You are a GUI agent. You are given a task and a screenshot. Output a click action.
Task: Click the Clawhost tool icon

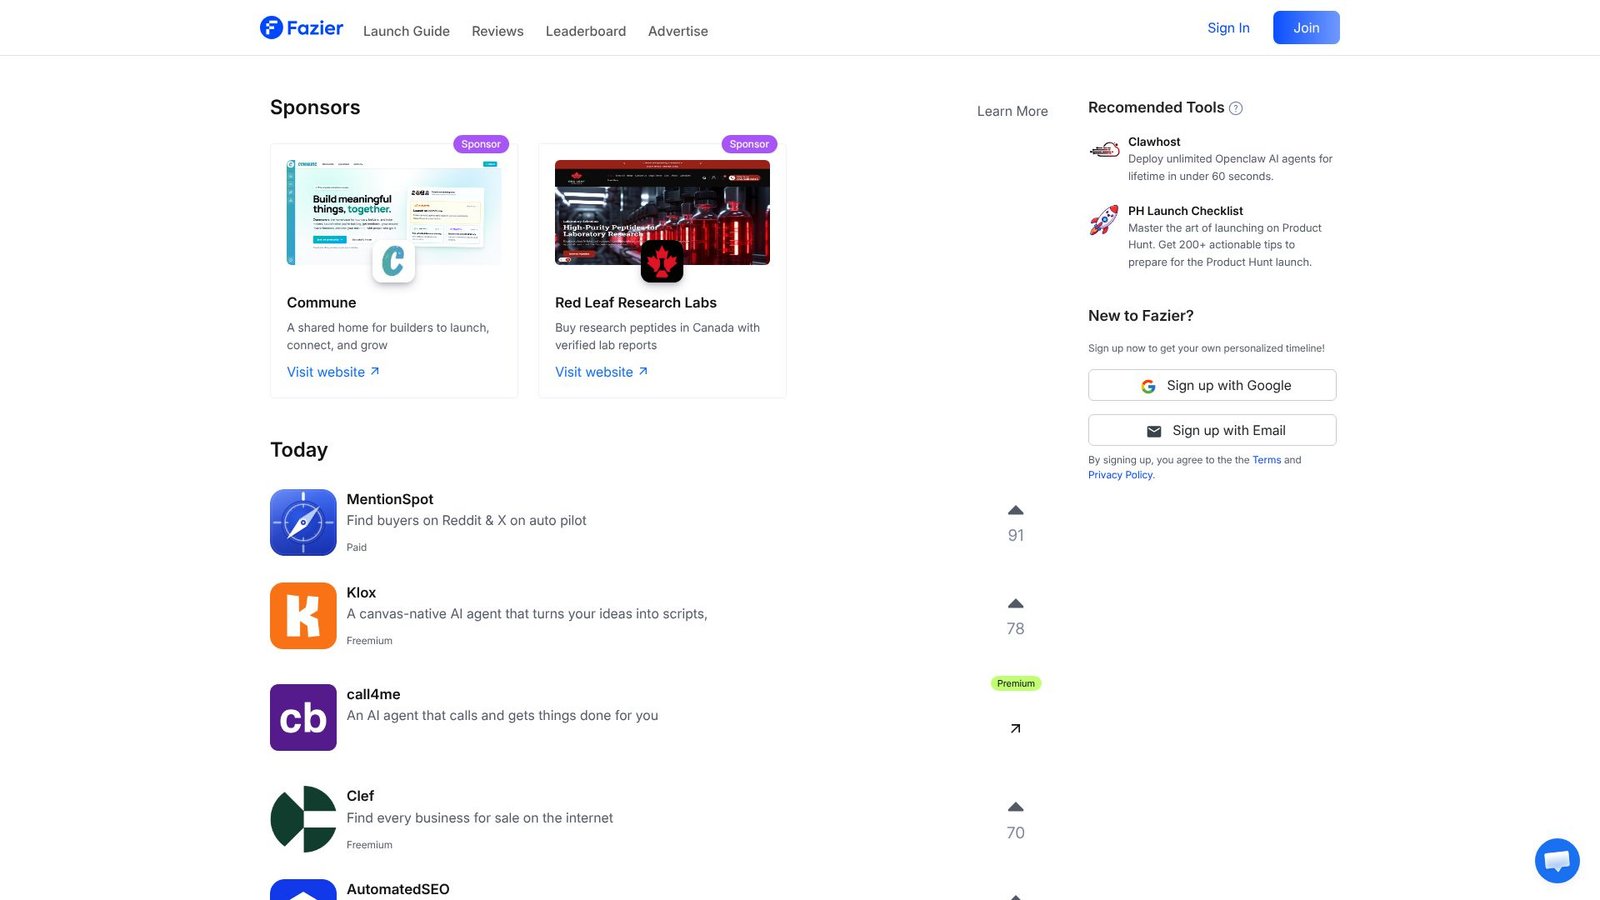tap(1104, 150)
